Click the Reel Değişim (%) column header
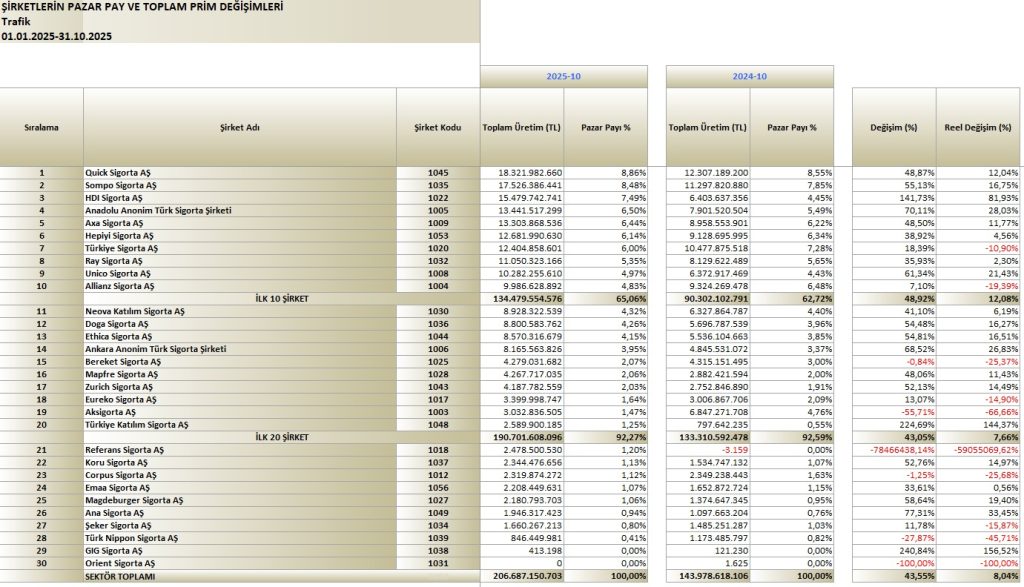1024x587 pixels. click(979, 128)
